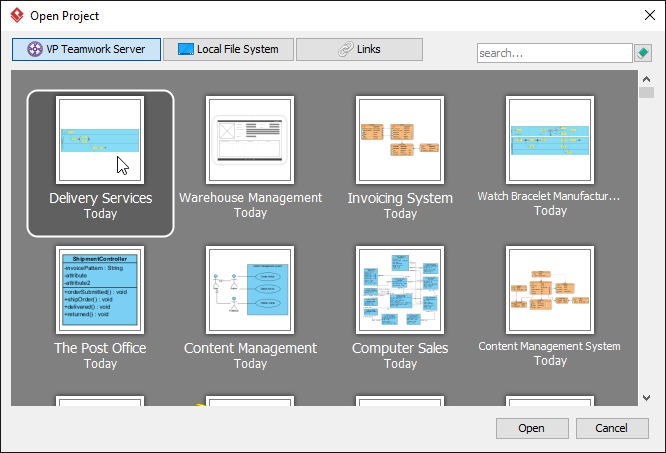Click the scrollbar up arrow
The width and height of the screenshot is (666, 453).
[x=646, y=78]
